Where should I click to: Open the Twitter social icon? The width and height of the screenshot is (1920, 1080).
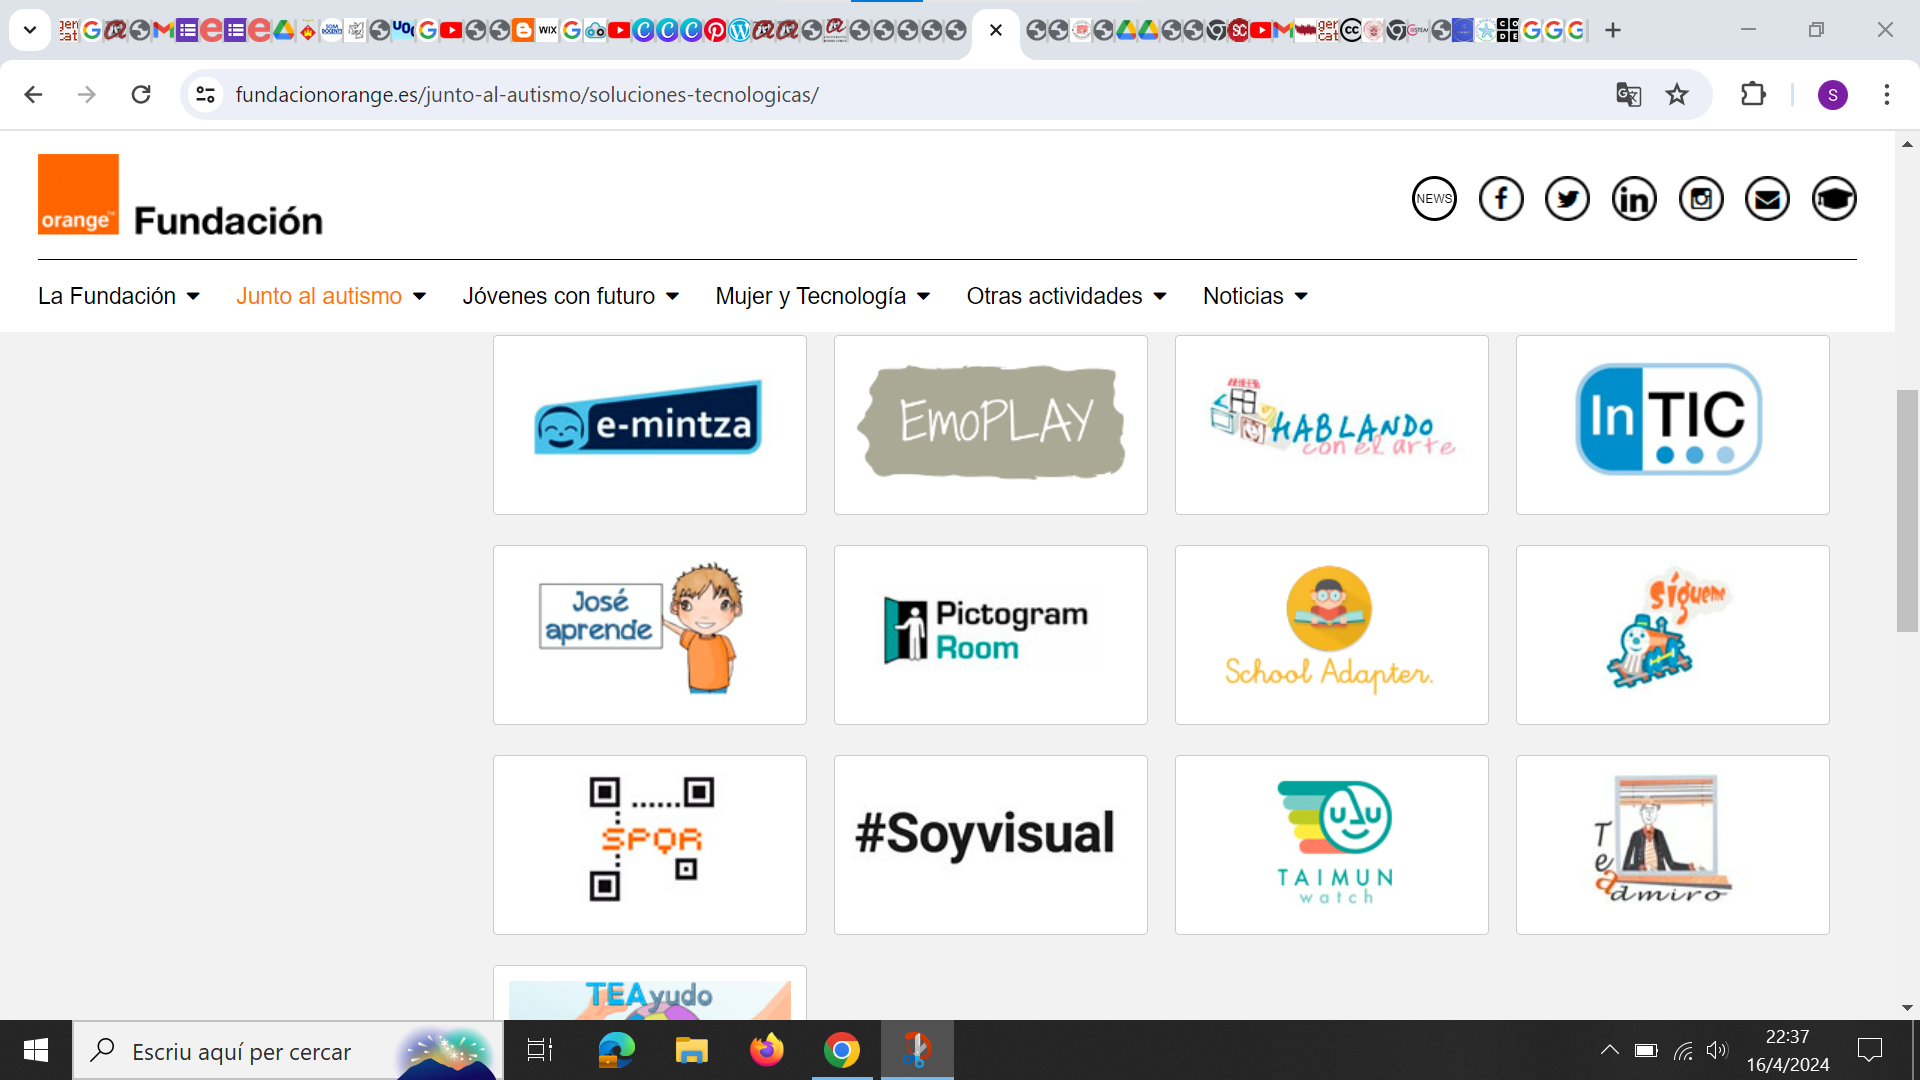(x=1567, y=199)
